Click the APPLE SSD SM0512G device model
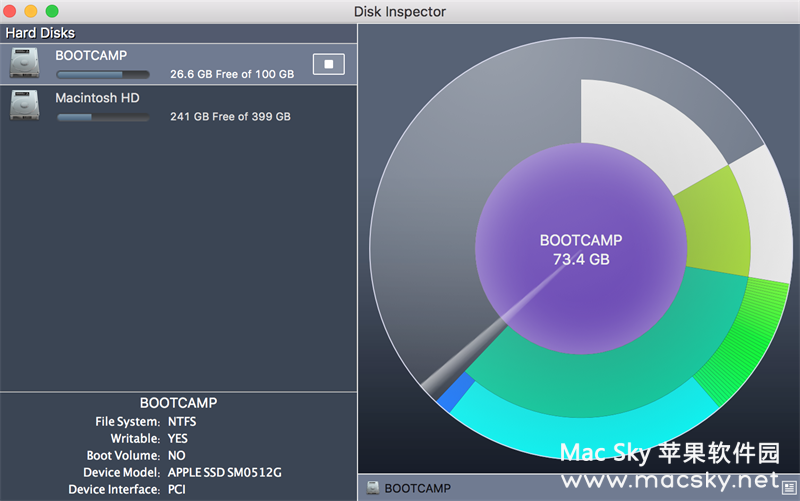Screen dimensions: 800x501 (224, 472)
